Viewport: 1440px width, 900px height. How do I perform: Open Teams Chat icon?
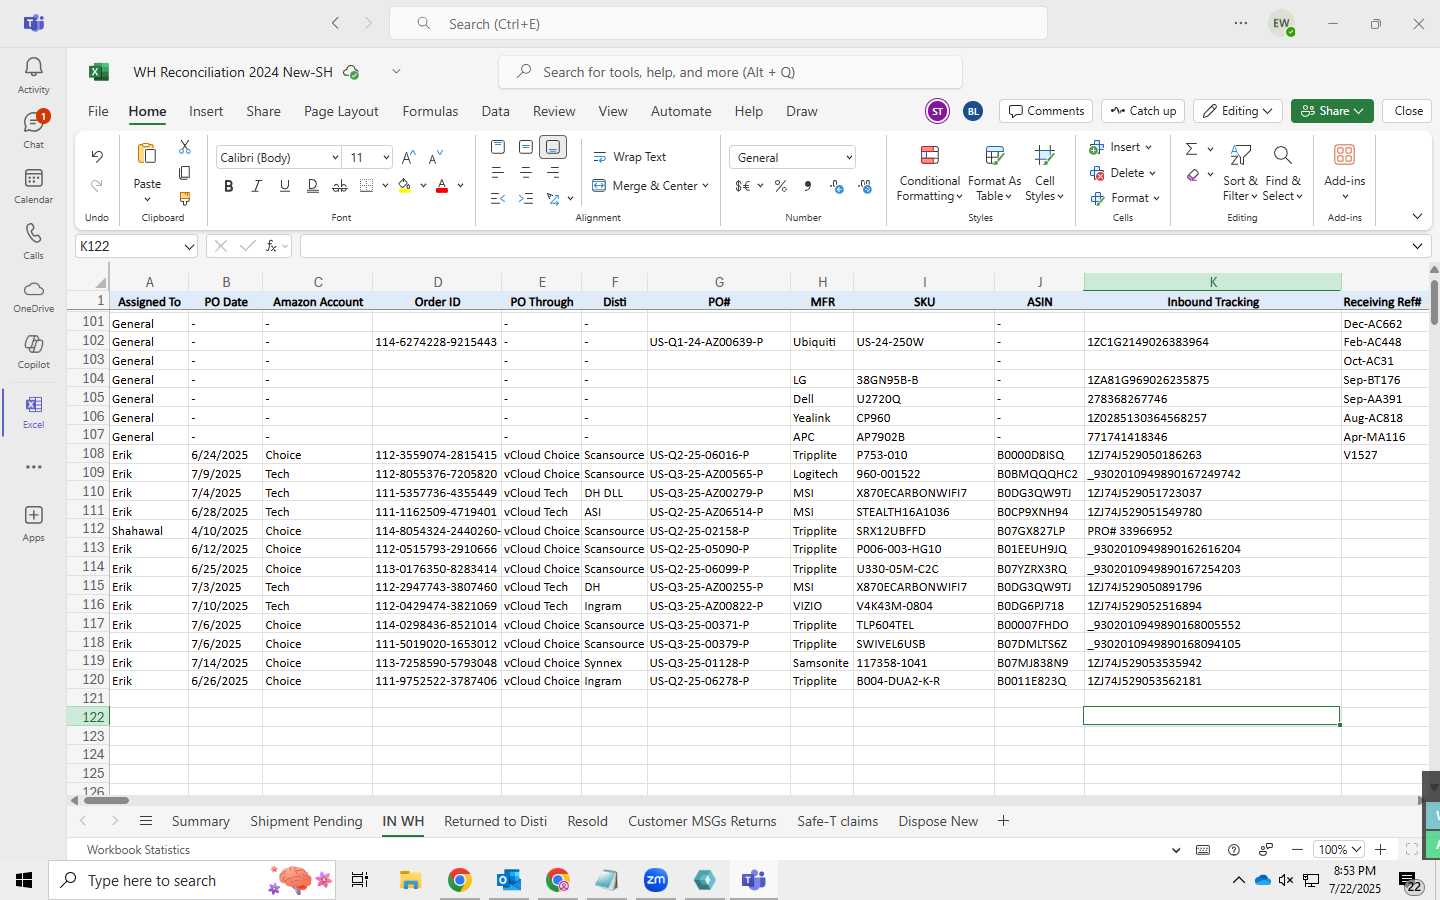click(33, 122)
